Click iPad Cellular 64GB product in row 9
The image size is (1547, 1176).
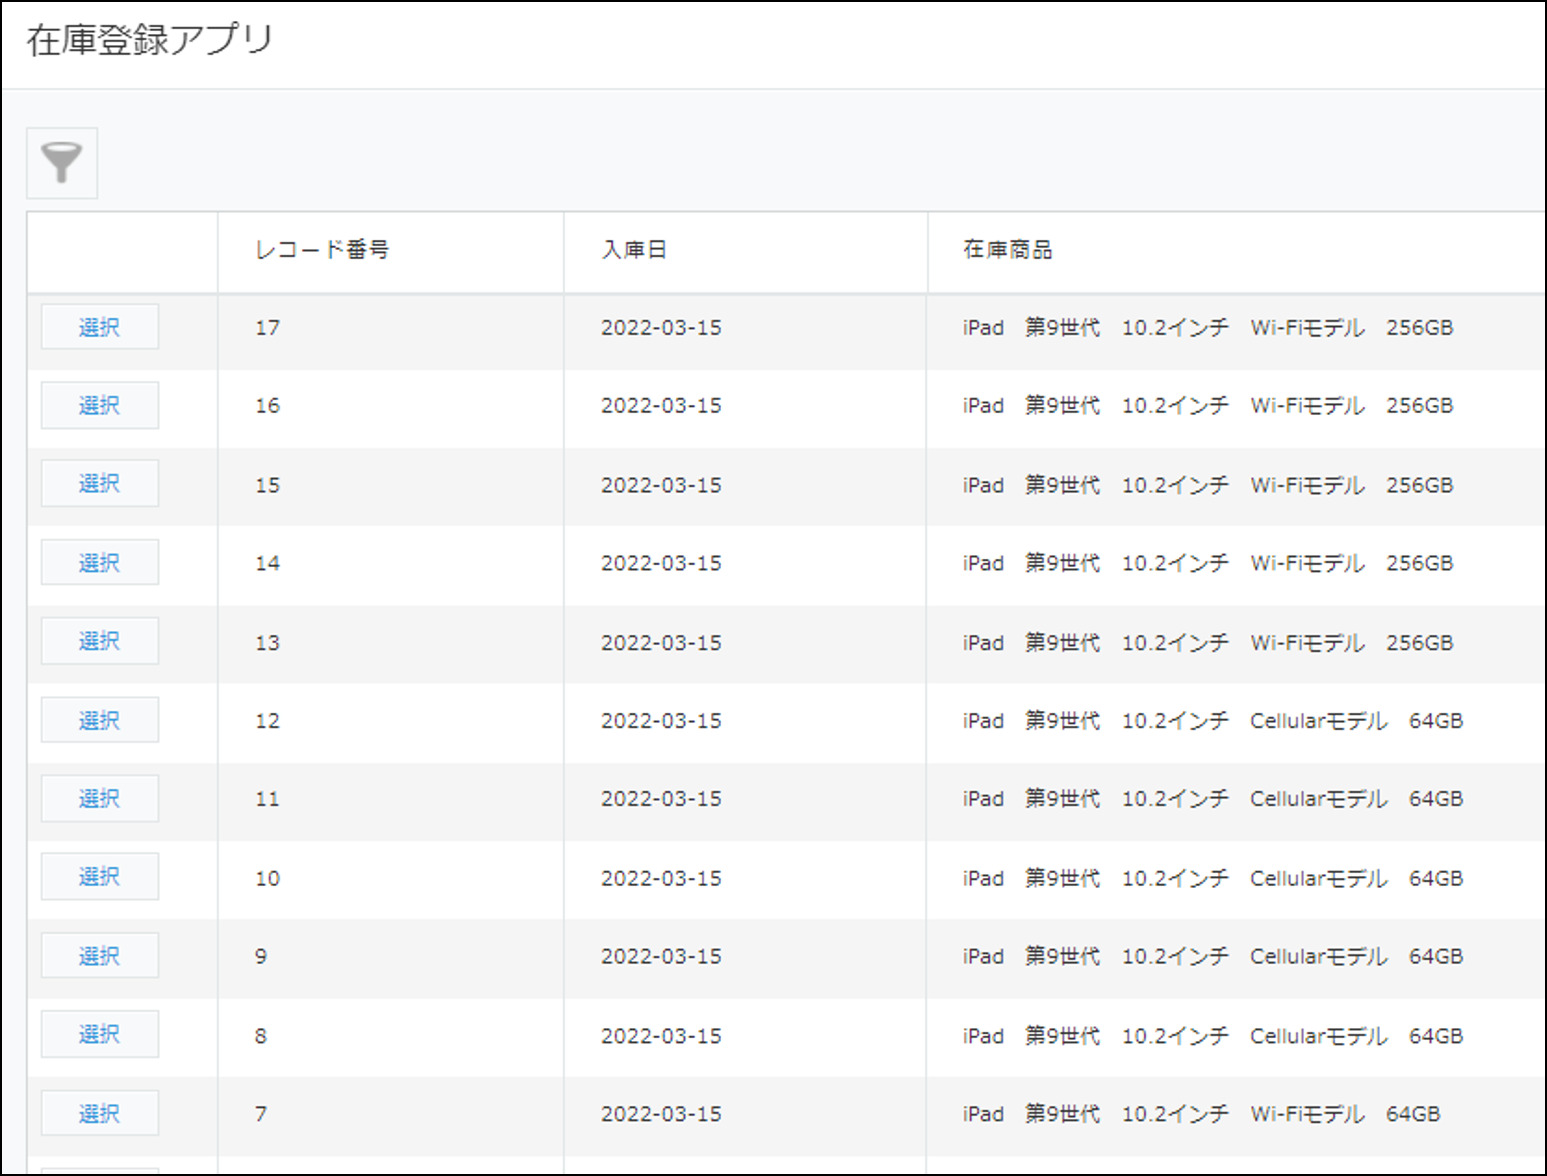point(1213,956)
